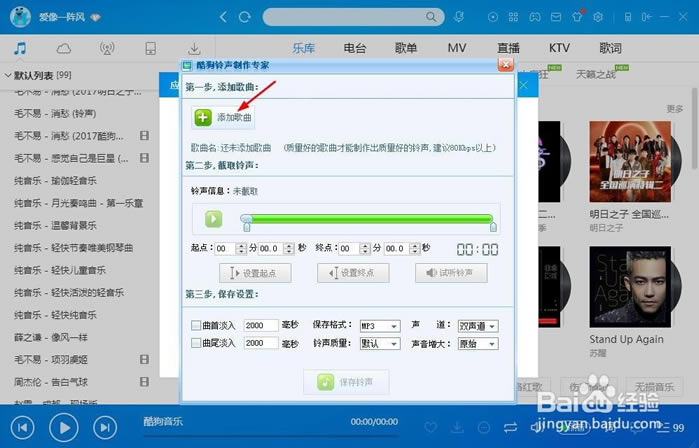Click the user avatar icon
Image resolution: width=699 pixels, height=448 pixels.
(21, 17)
